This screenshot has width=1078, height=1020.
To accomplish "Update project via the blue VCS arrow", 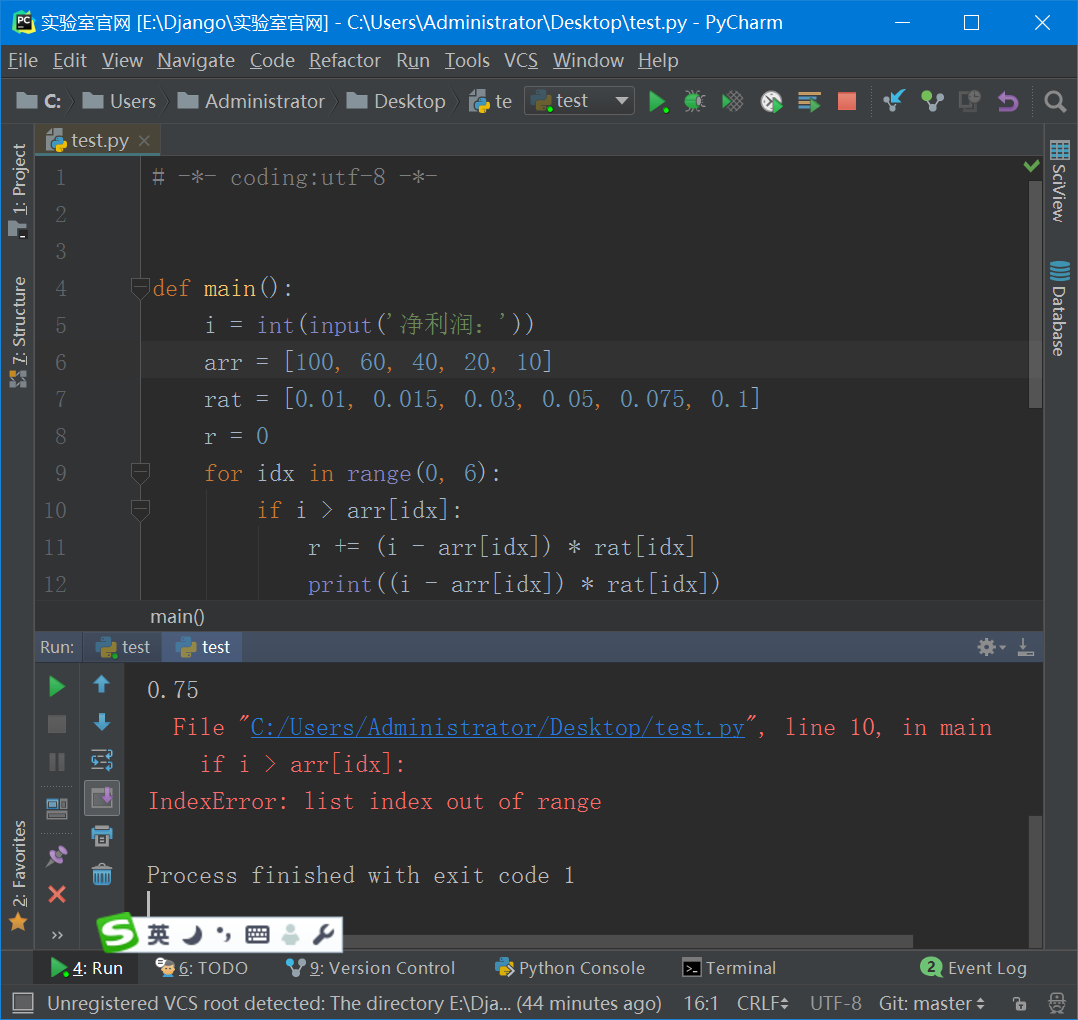I will pos(894,102).
